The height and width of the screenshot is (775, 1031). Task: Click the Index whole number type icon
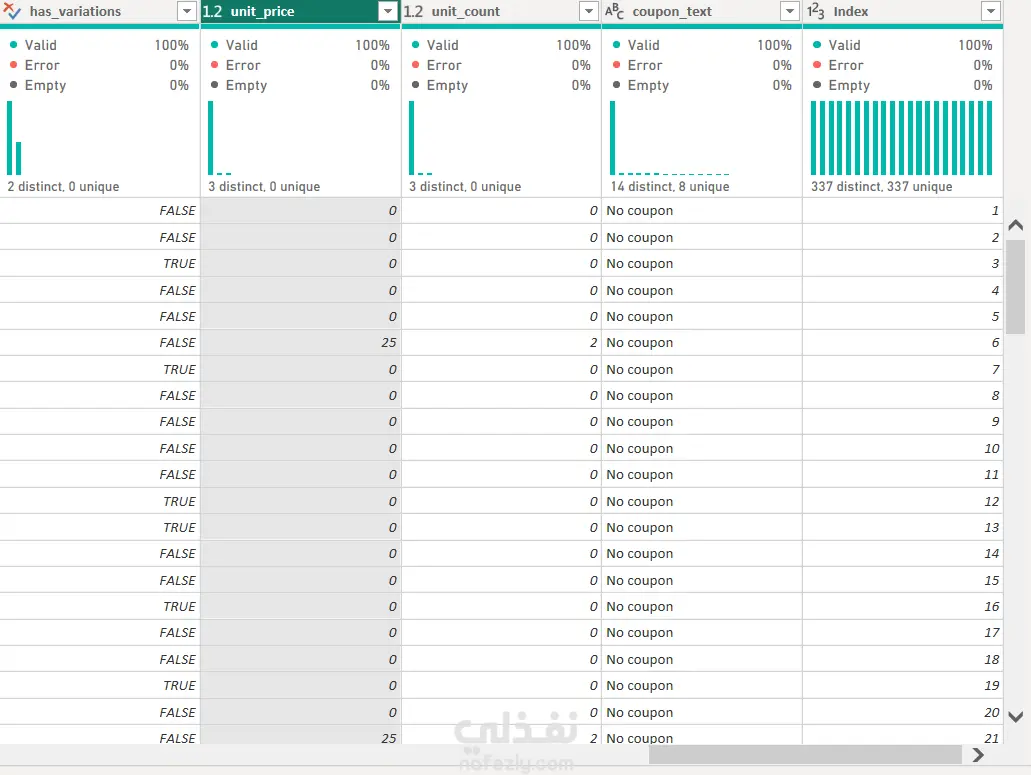coord(815,11)
